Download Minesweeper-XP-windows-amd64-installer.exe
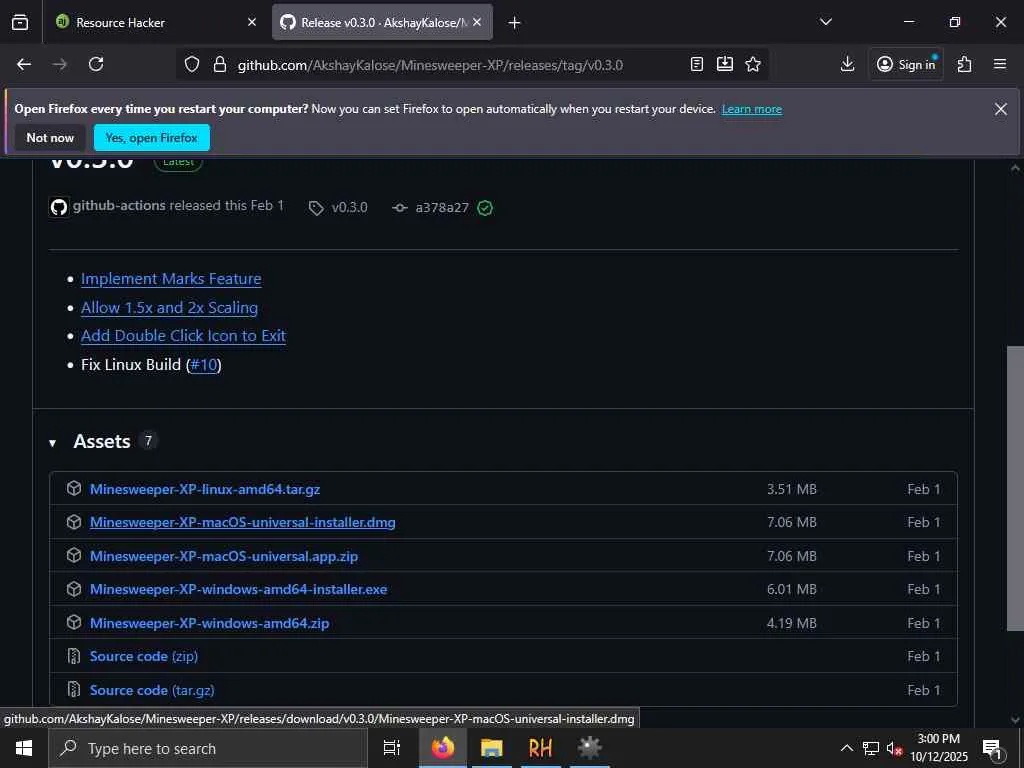This screenshot has height=768, width=1024. click(x=238, y=590)
